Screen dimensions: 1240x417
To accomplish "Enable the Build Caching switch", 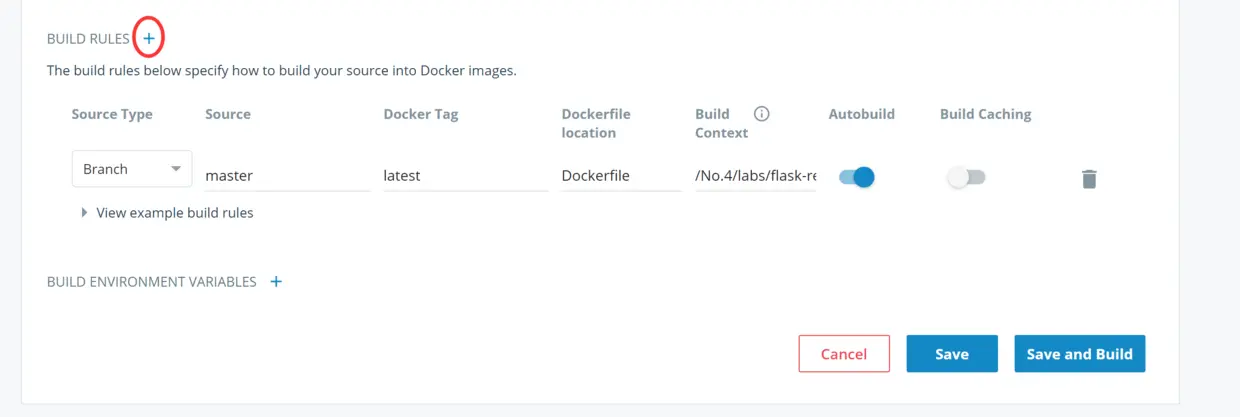I will [x=966, y=178].
